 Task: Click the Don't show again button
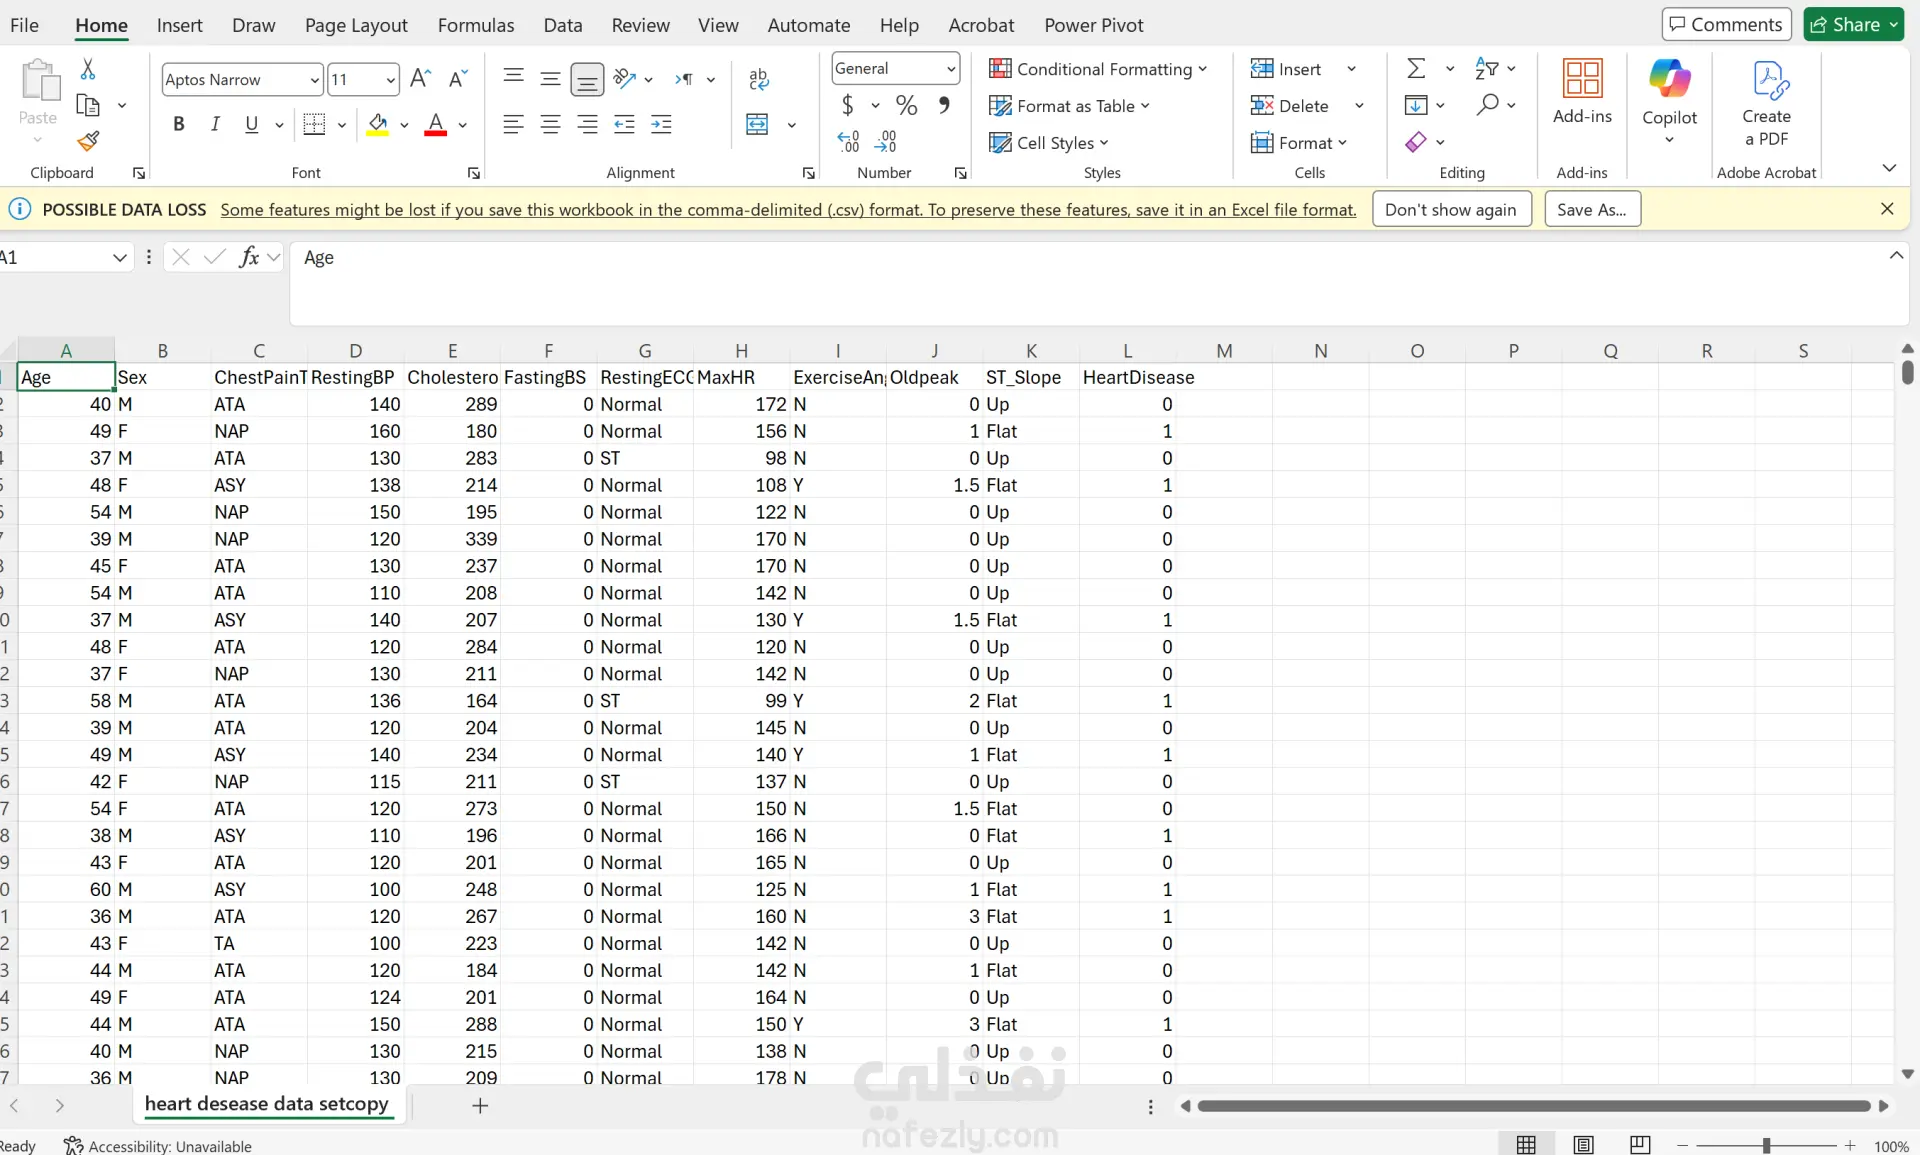click(x=1450, y=209)
